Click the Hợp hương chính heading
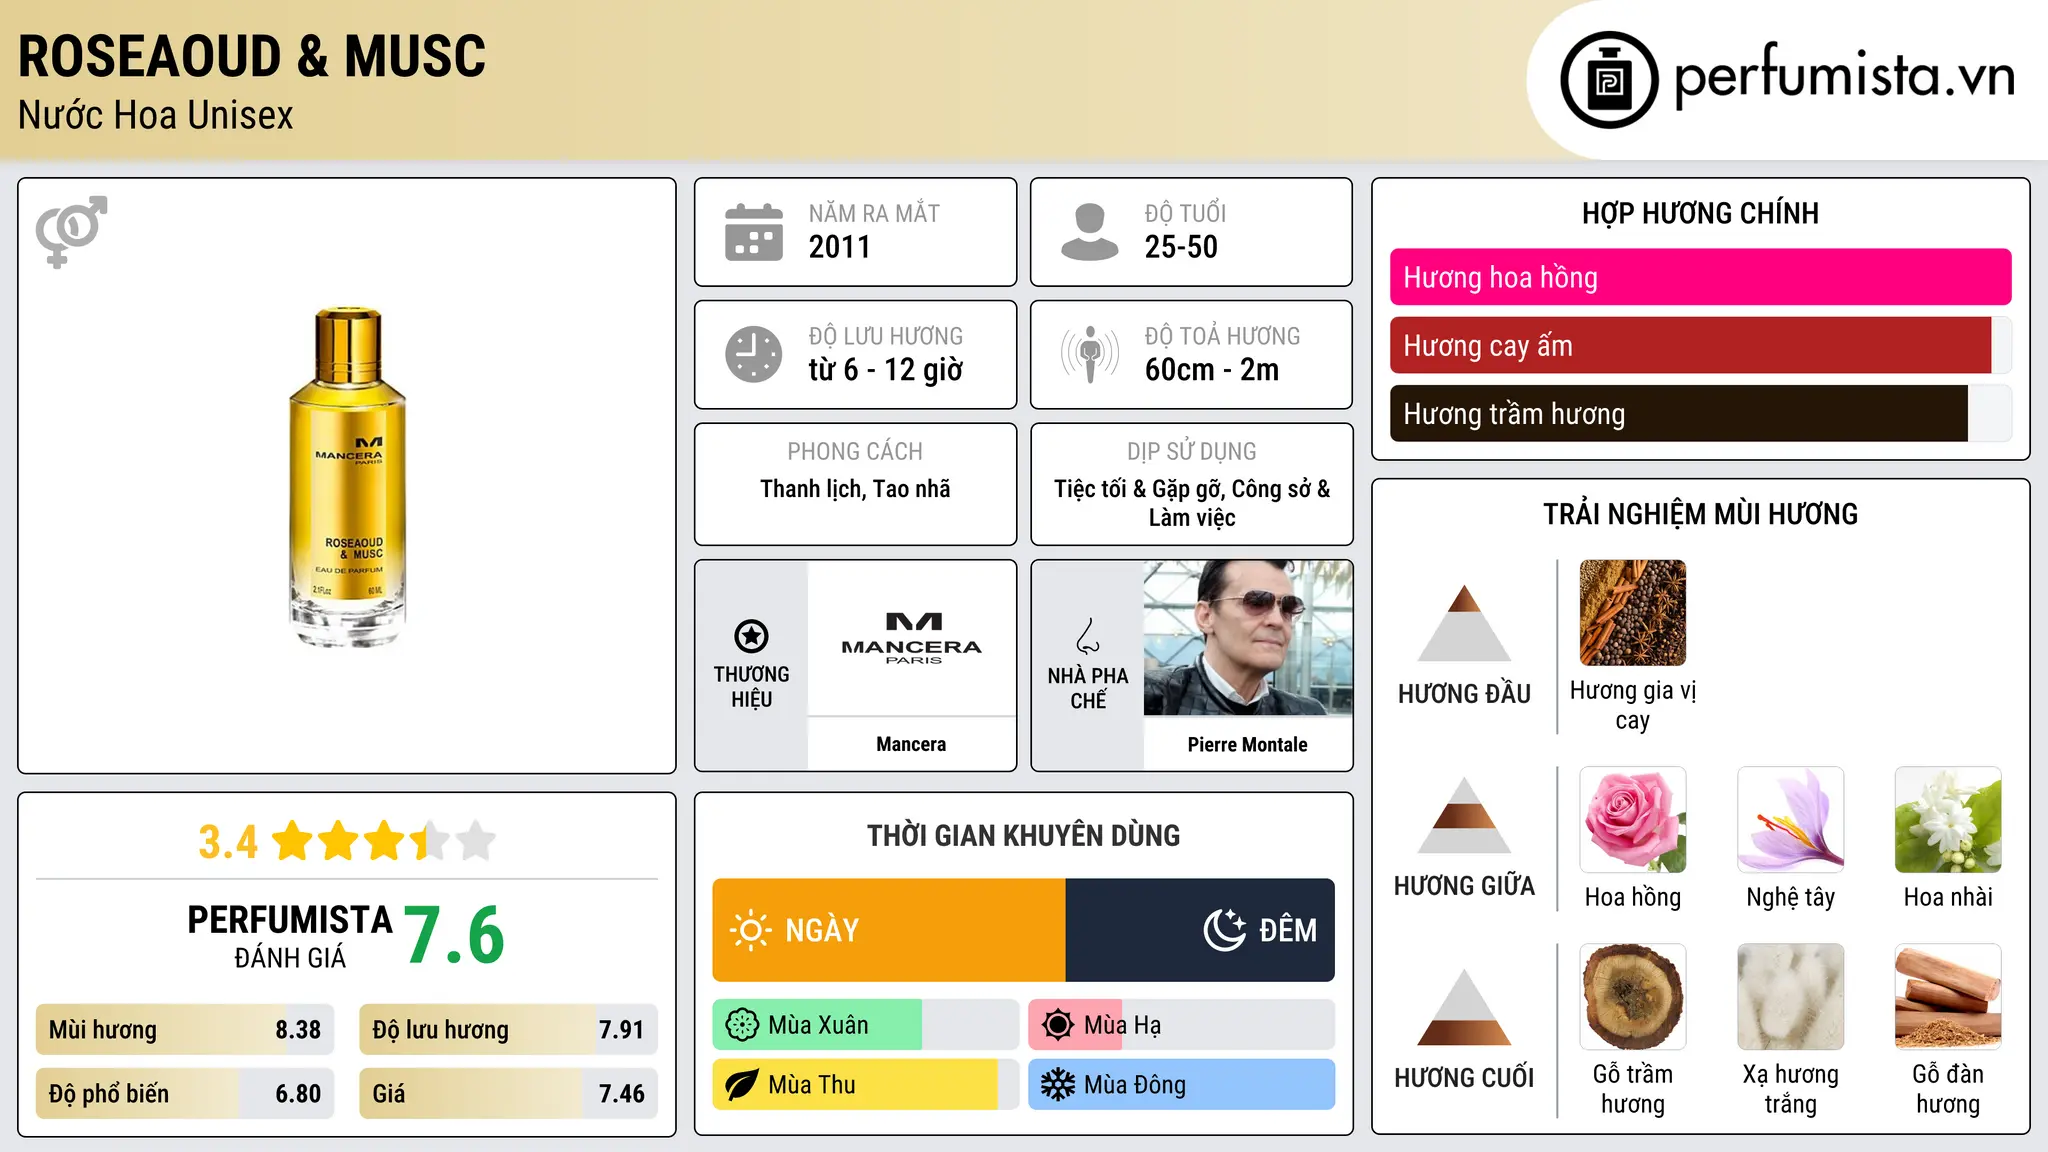The image size is (2048, 1152). pyautogui.click(x=1700, y=213)
